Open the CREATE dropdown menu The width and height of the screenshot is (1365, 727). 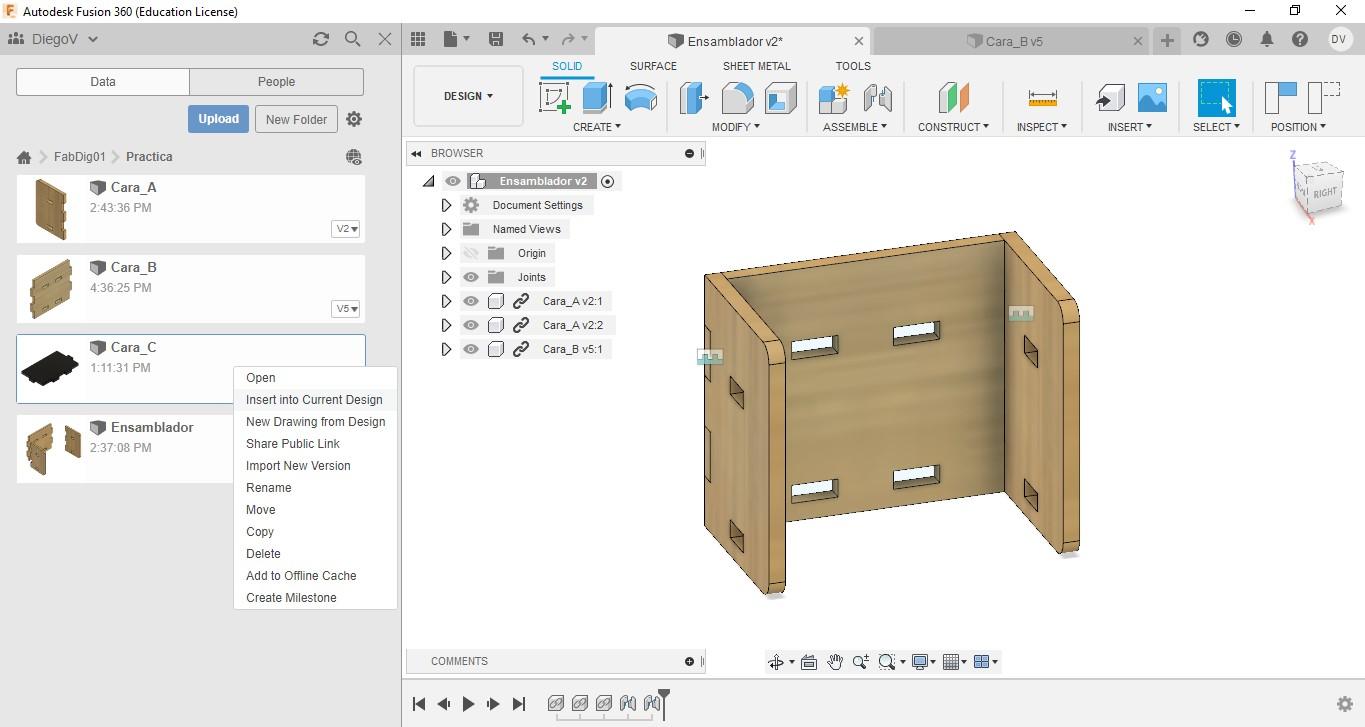click(597, 127)
